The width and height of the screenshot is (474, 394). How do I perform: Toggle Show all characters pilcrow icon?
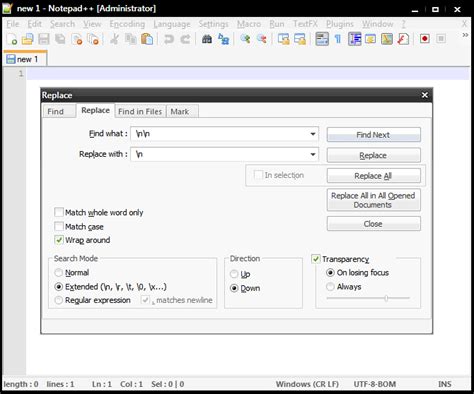[338, 39]
